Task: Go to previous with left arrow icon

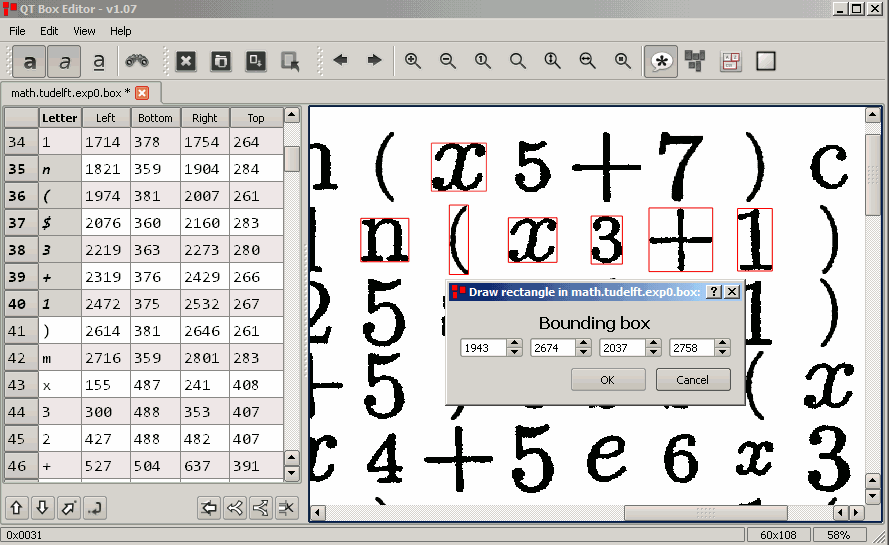Action: pos(340,60)
